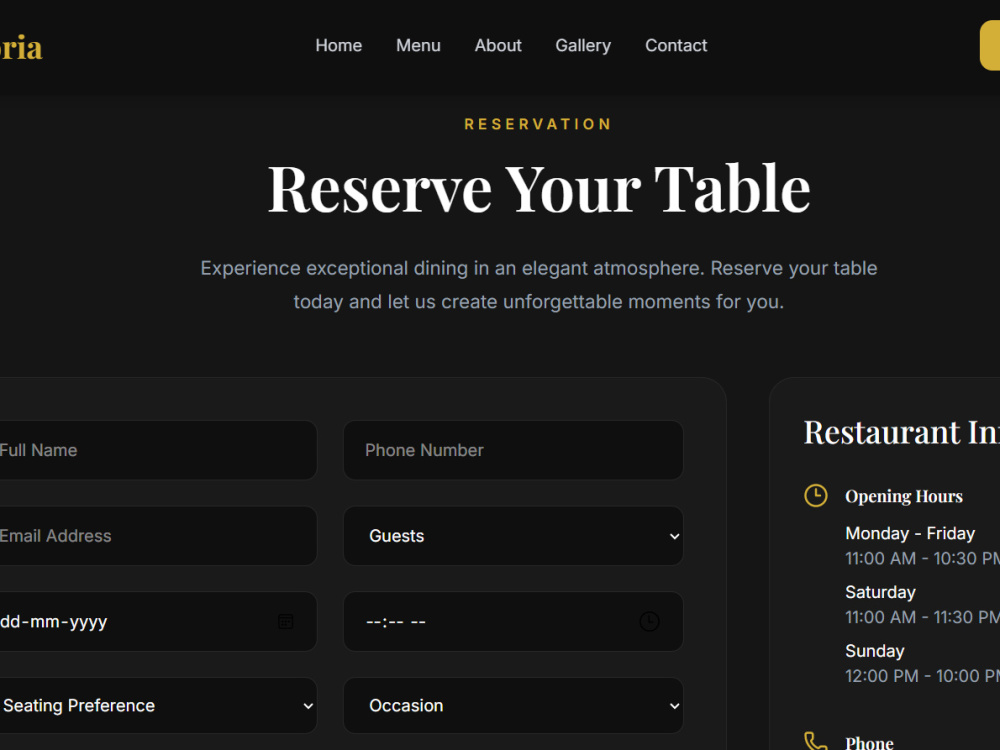Click the 11:00 AM - 11:30 PM hours text
Image resolution: width=1000 pixels, height=750 pixels.
pos(922,617)
